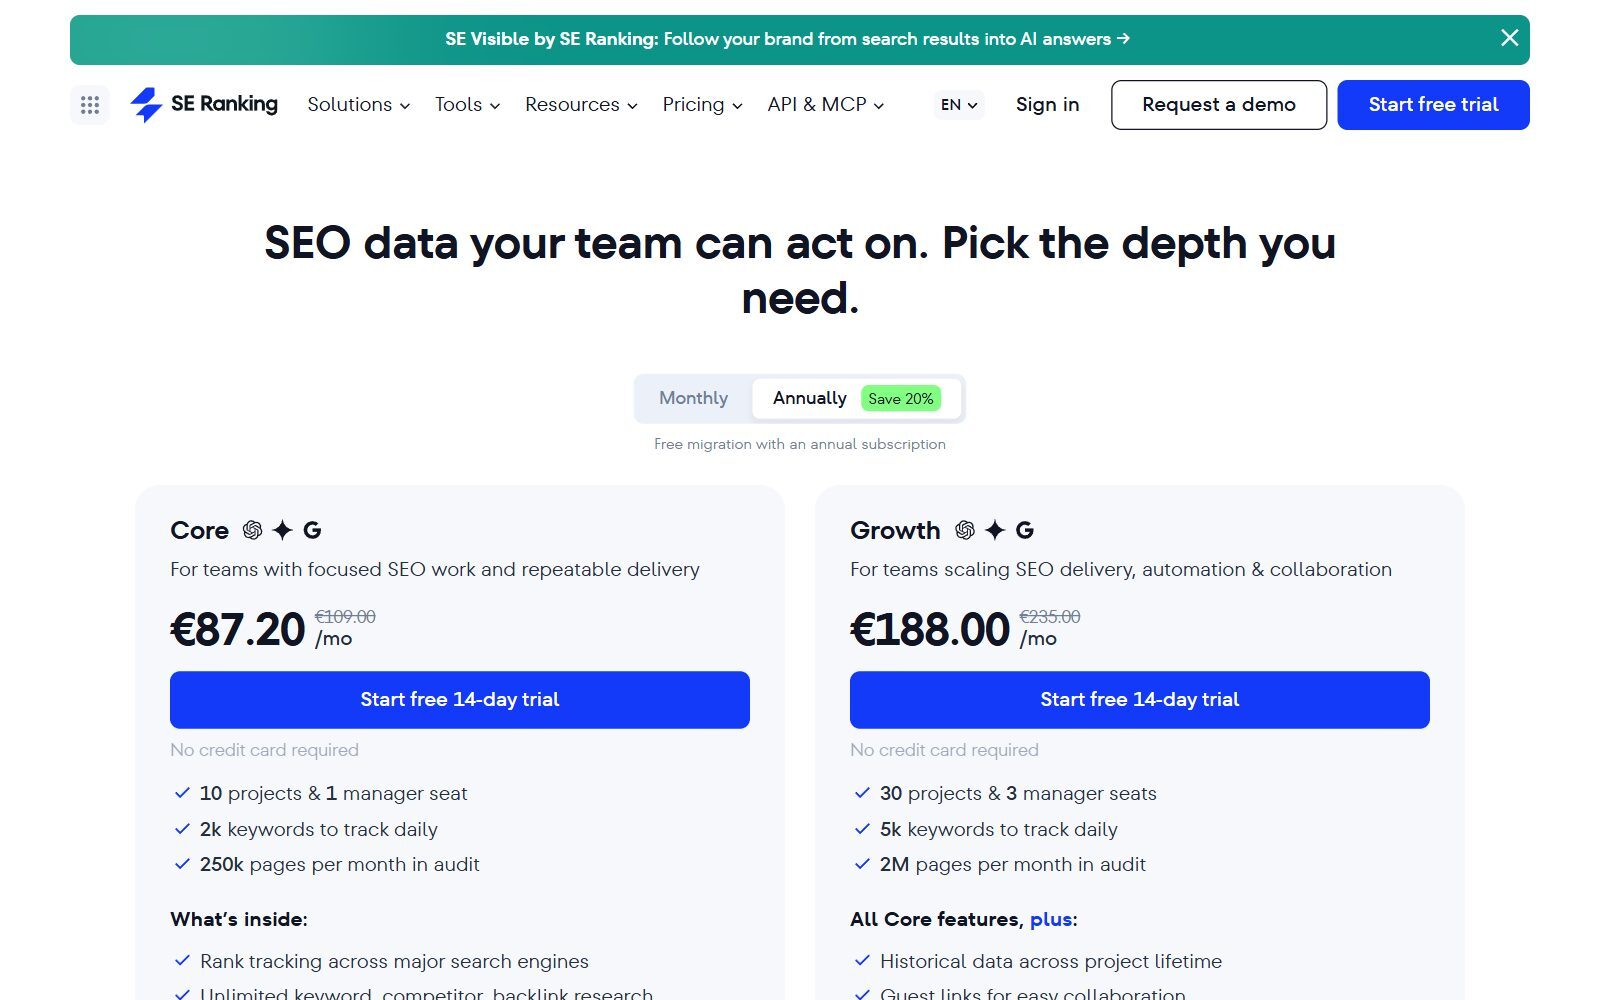Open the apps grid icon
This screenshot has height=1000, width=1600.
(x=90, y=105)
